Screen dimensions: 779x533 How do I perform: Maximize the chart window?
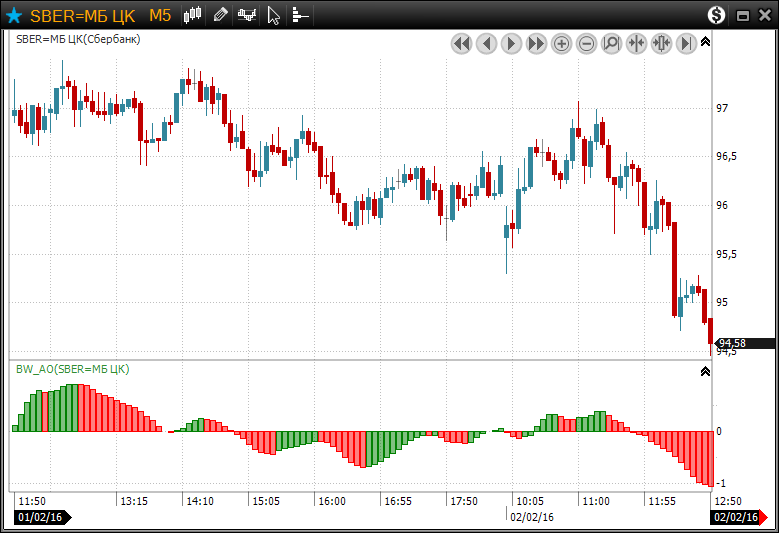click(742, 15)
